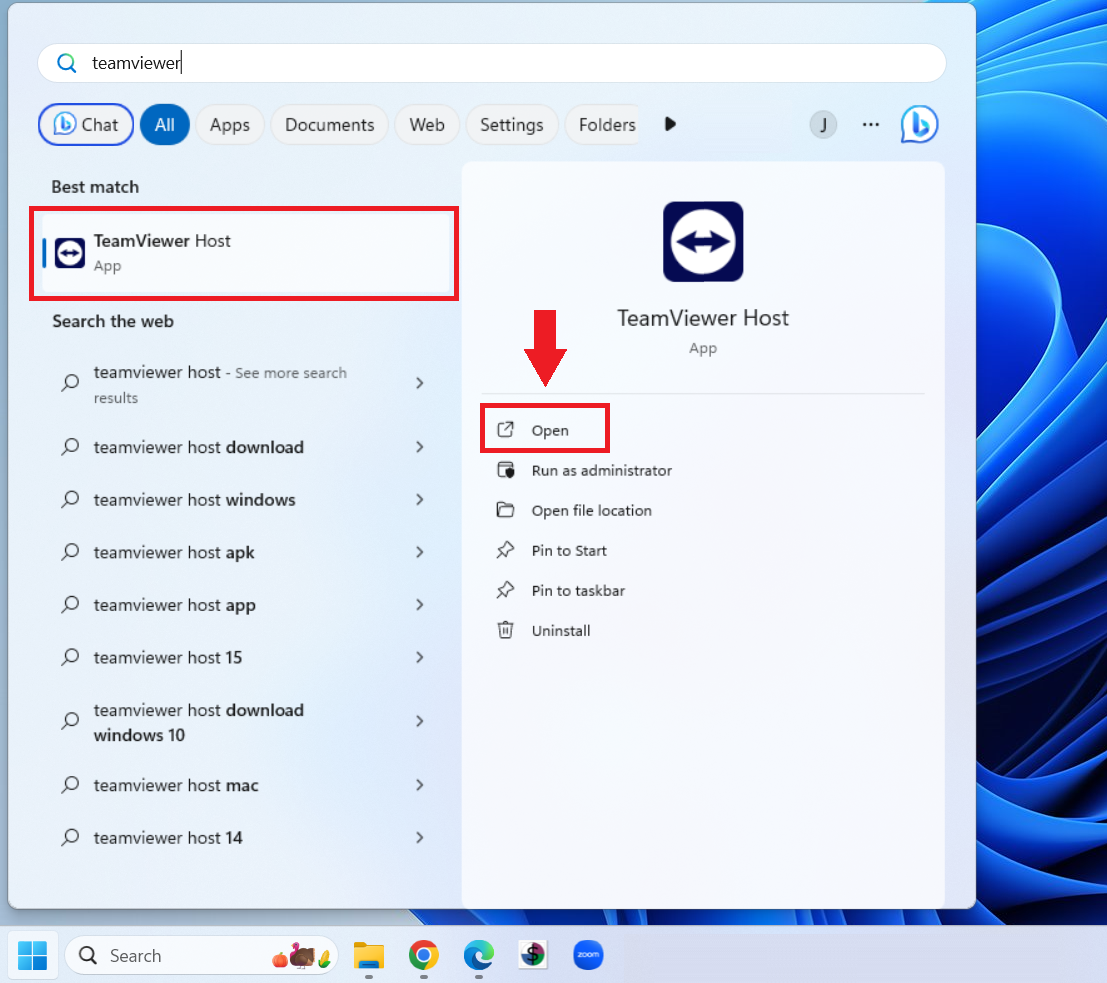
Task: Select Pin to taskbar
Action: tap(578, 591)
